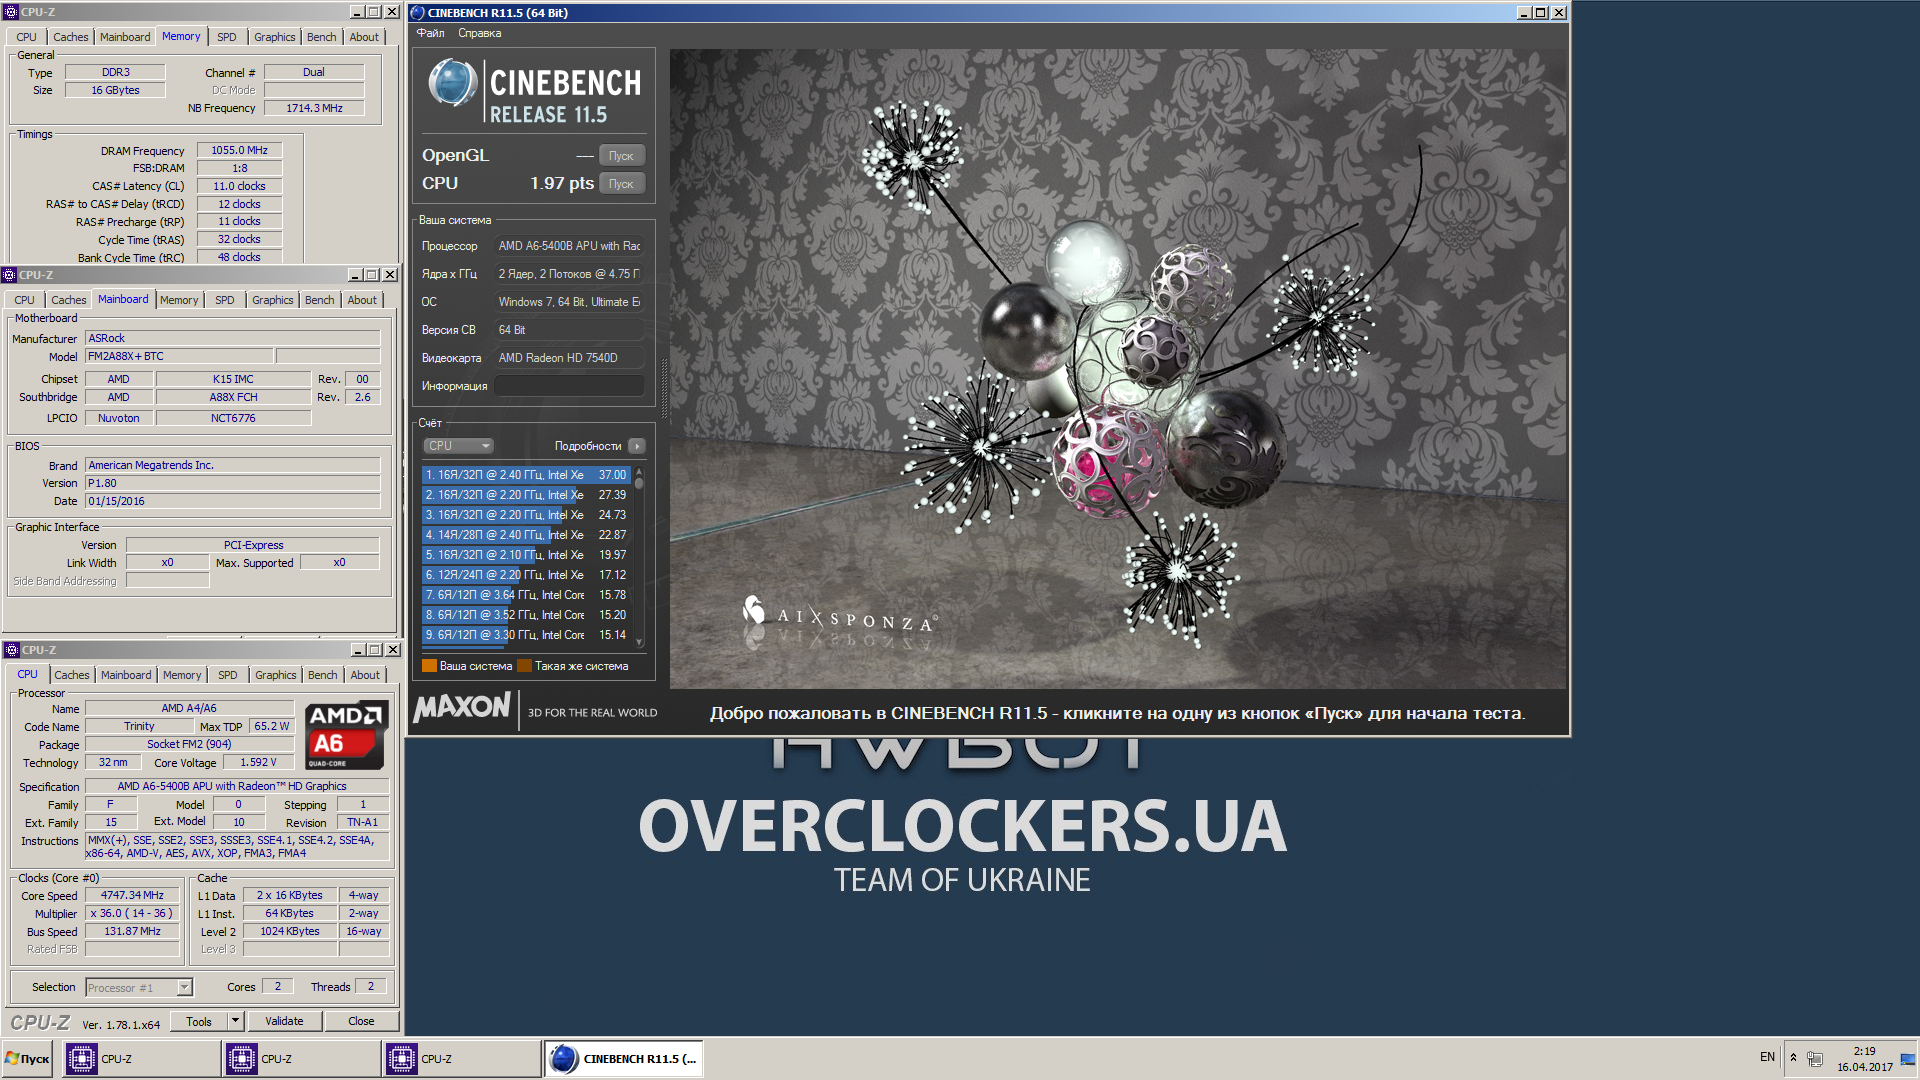This screenshot has height=1080, width=1920.
Task: Expand Подробности details arrow in Cinebench
Action: pyautogui.click(x=637, y=446)
